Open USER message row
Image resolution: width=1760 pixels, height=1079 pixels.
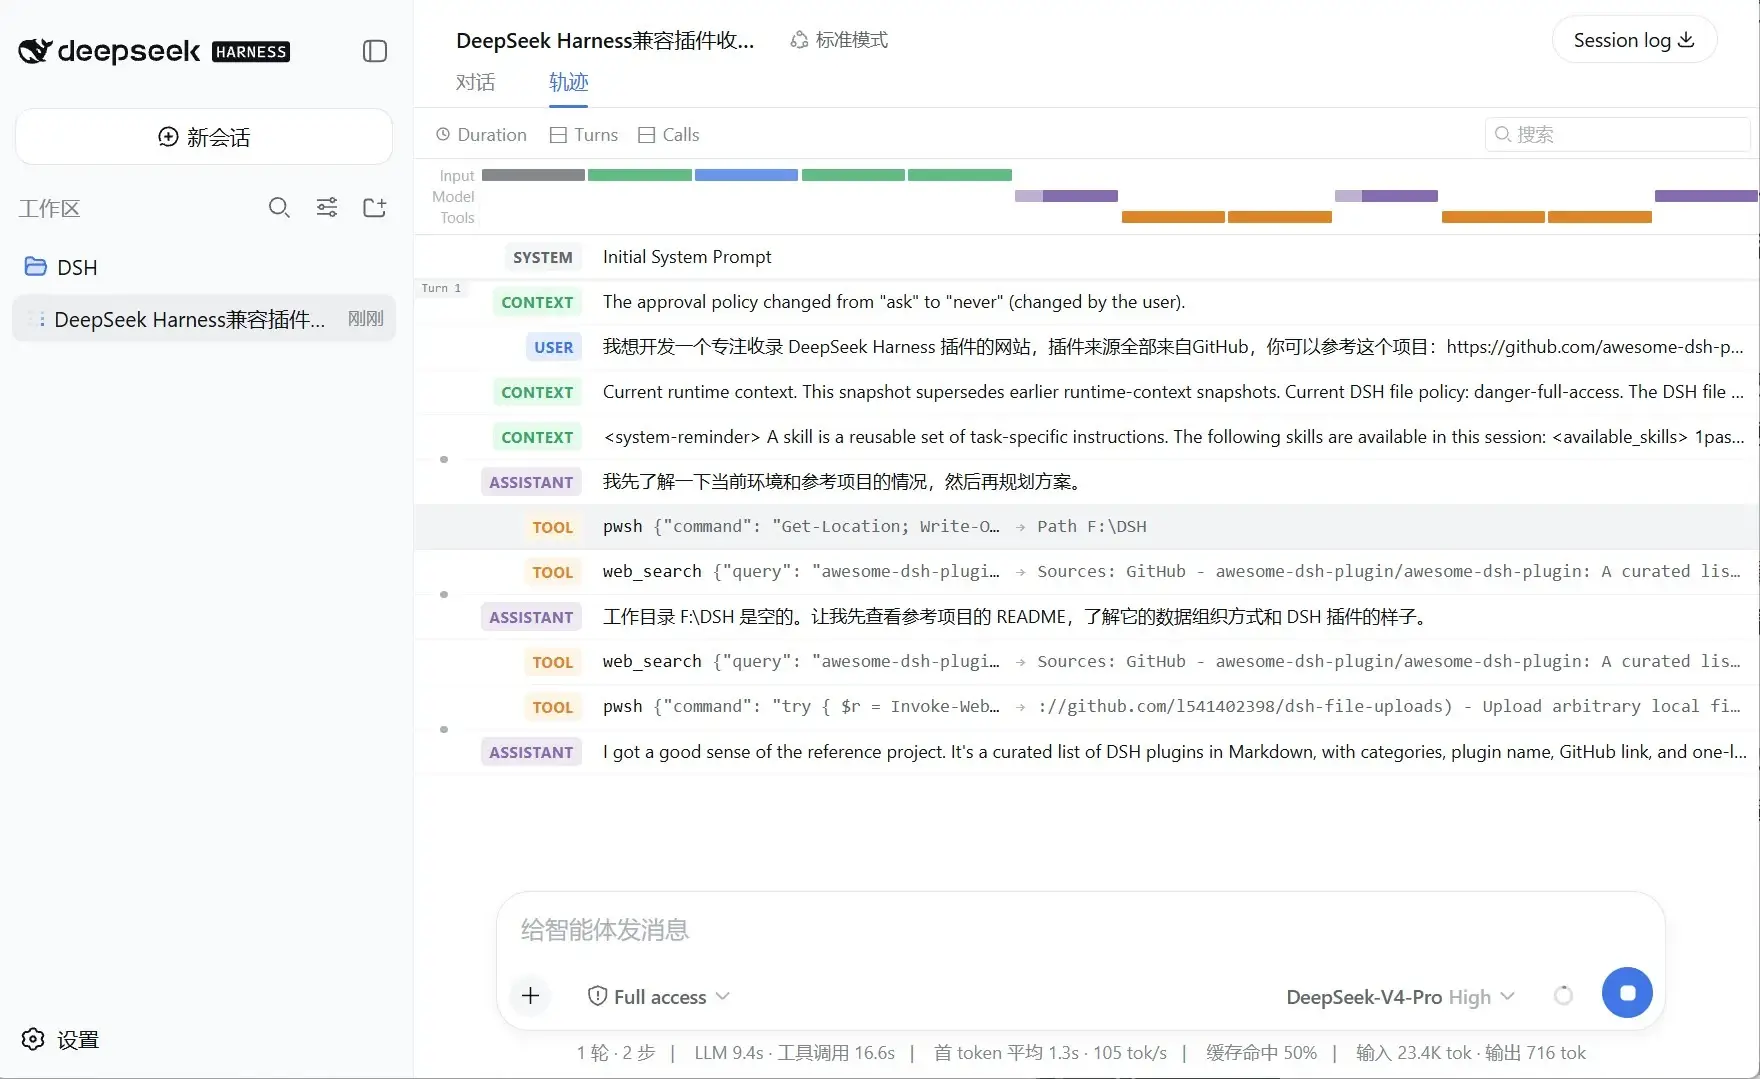click(x=1086, y=347)
